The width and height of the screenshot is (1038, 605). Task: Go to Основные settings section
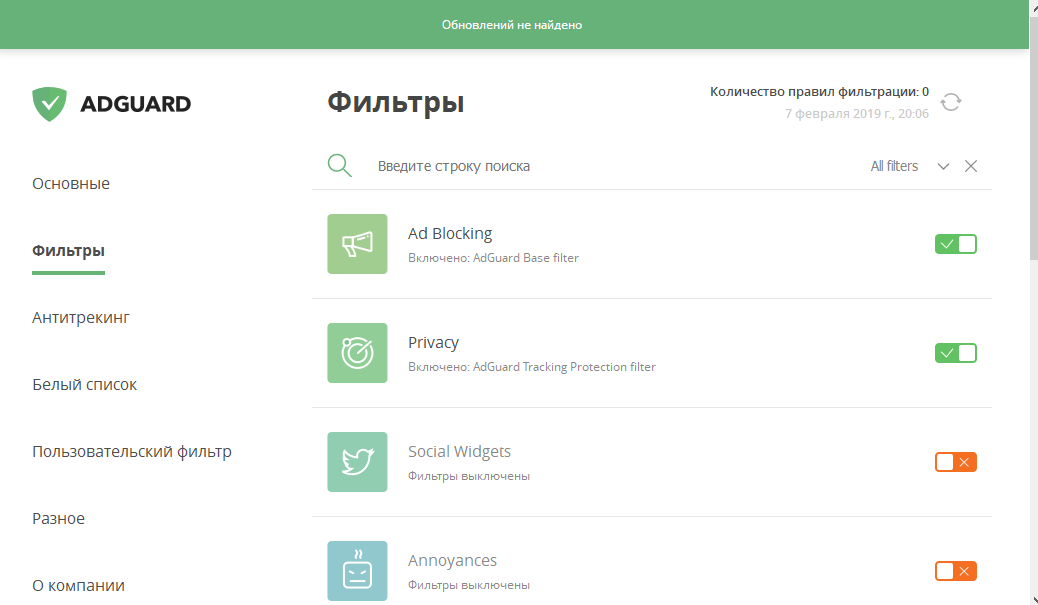click(71, 183)
